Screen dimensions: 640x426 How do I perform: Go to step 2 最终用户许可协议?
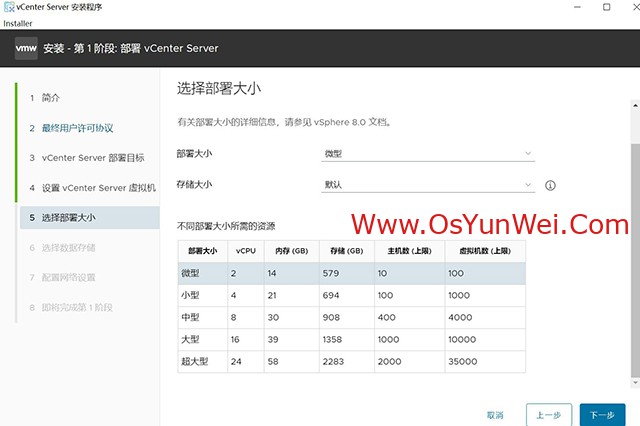71,128
